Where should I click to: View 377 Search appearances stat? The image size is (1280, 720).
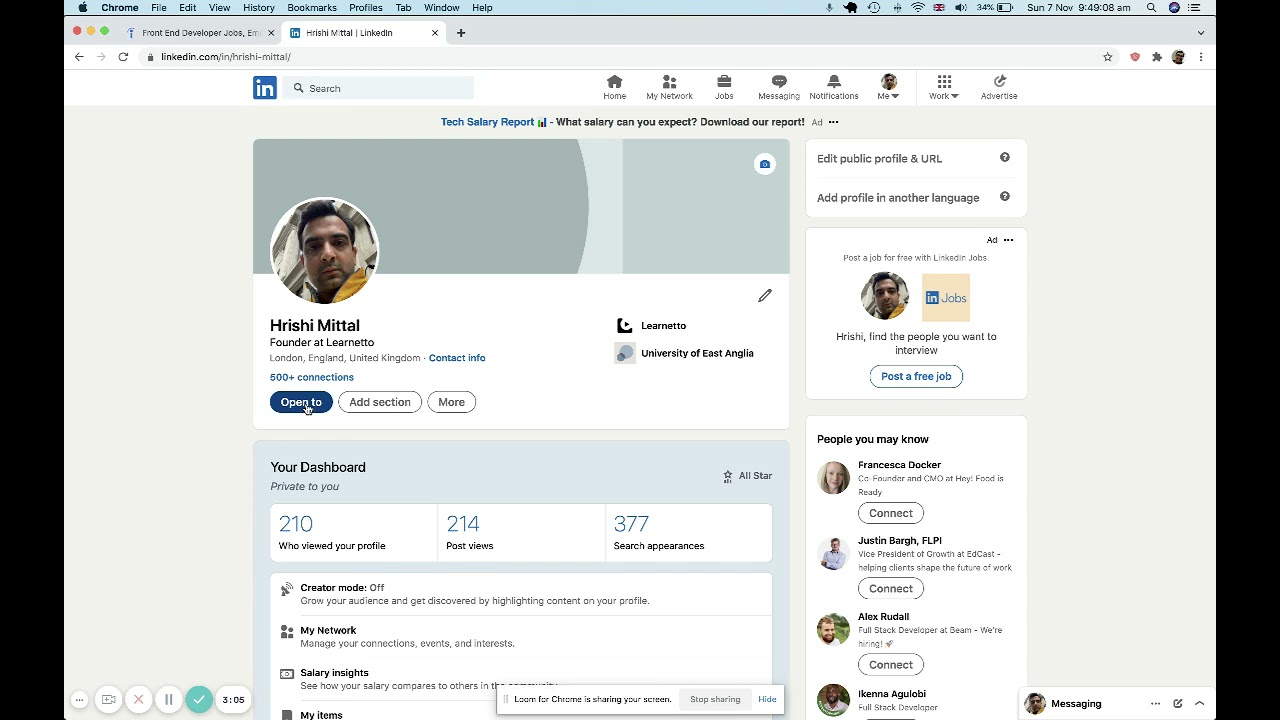pos(689,533)
